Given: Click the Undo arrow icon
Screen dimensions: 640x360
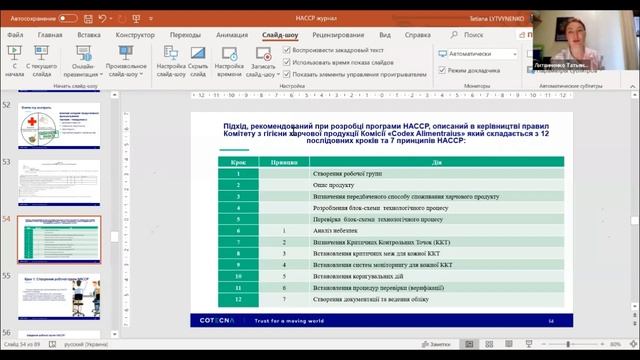Looking at the screenshot, I should (x=102, y=18).
